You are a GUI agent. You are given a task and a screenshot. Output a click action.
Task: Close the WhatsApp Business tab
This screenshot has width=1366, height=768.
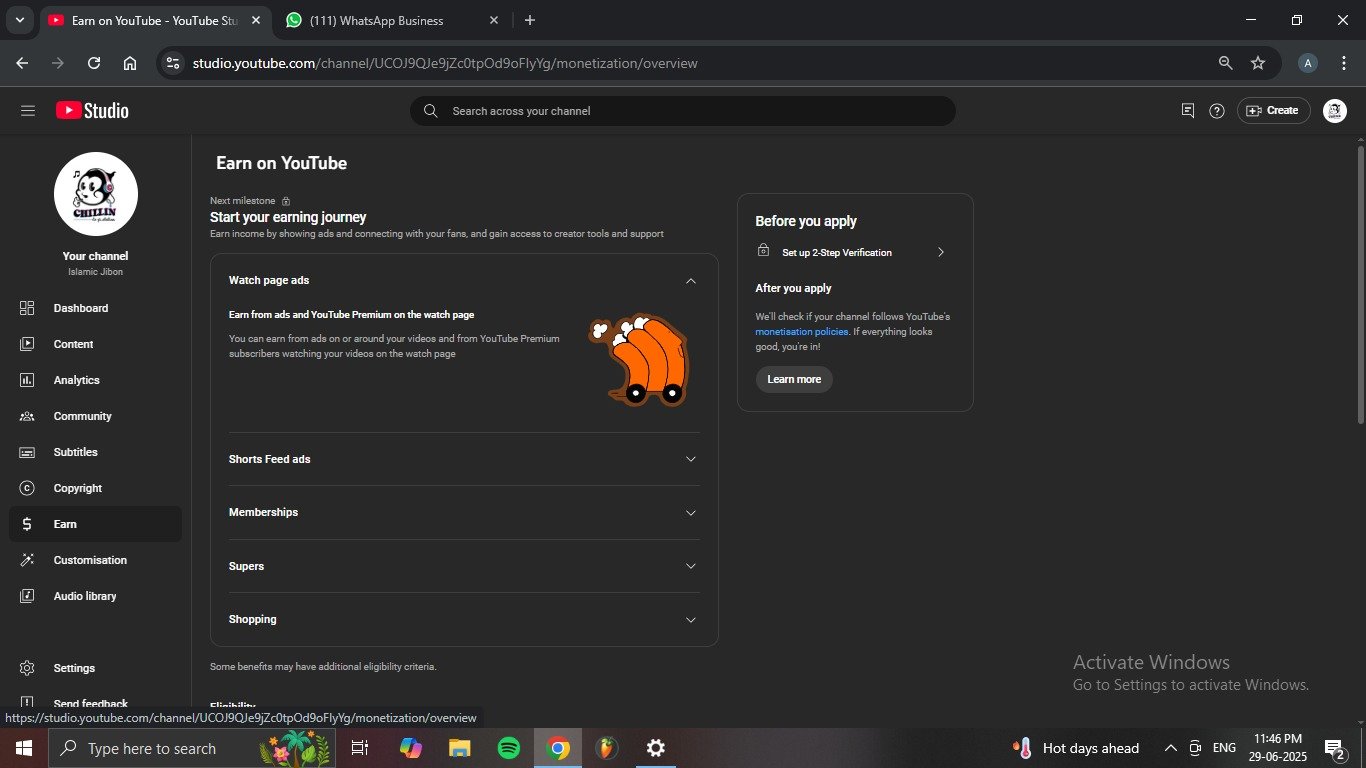point(494,20)
